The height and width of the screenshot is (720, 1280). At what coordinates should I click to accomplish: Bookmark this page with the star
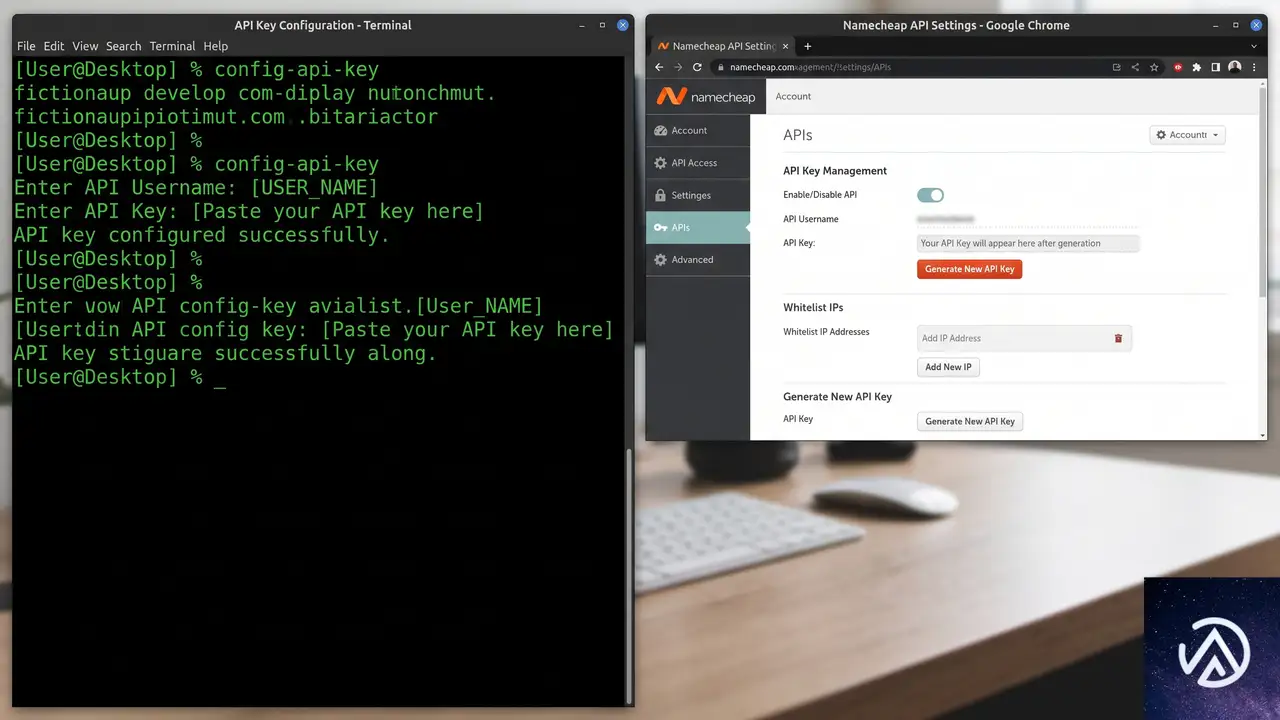pyautogui.click(x=1154, y=67)
